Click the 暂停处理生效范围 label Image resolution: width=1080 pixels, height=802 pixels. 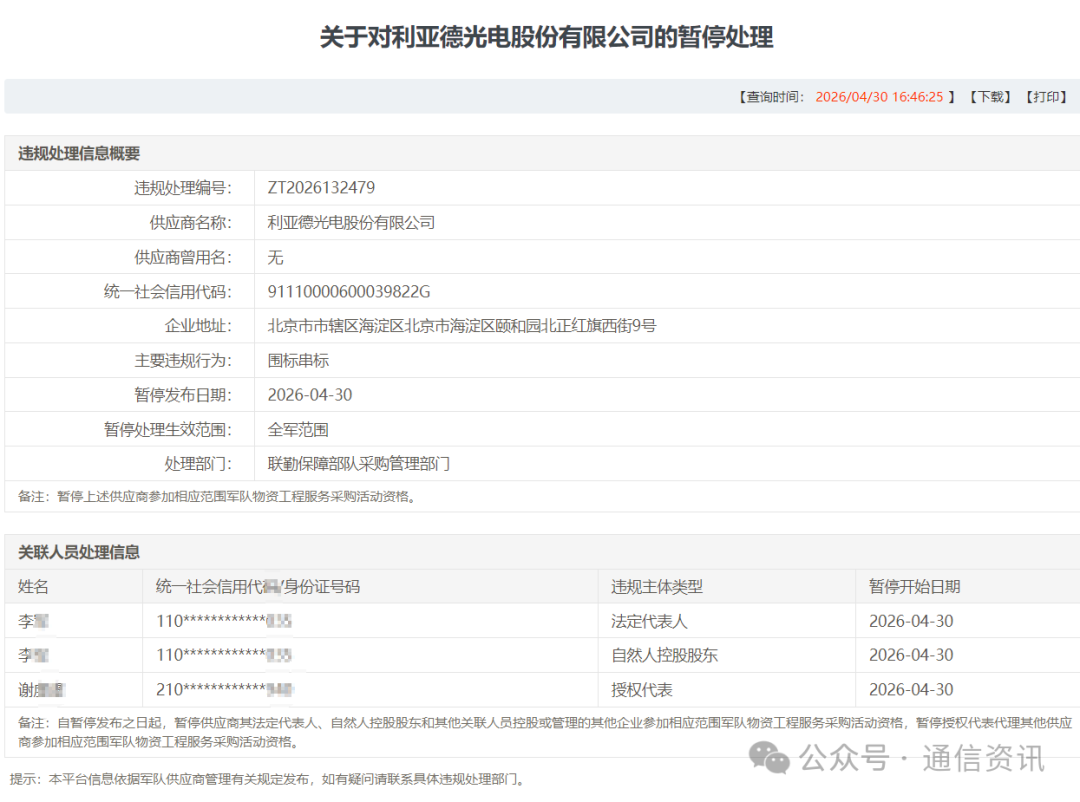pyautogui.click(x=168, y=430)
